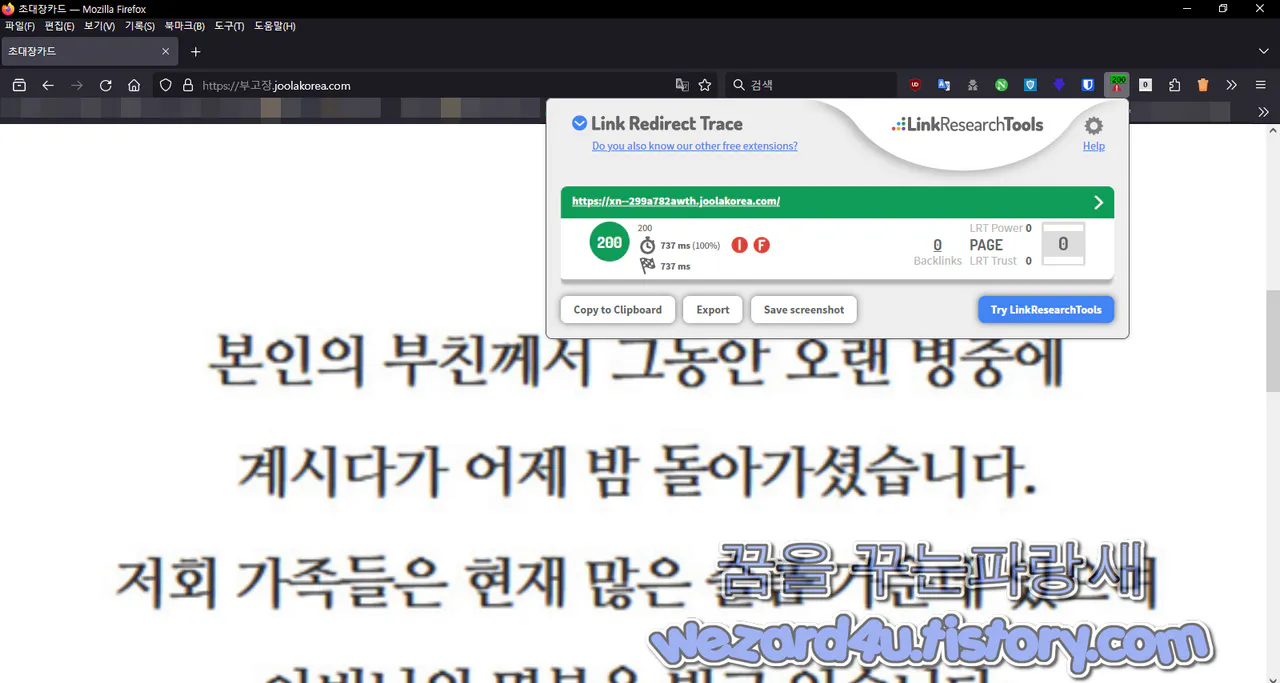Open the 편집(E) menu
The height and width of the screenshot is (683, 1280).
(x=60, y=26)
